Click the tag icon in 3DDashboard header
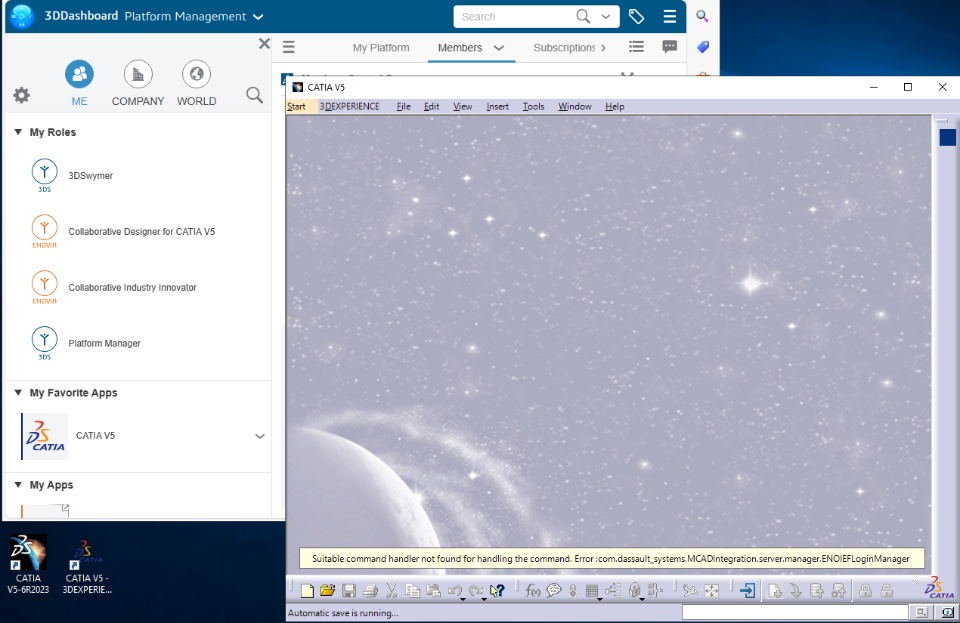 tap(637, 17)
